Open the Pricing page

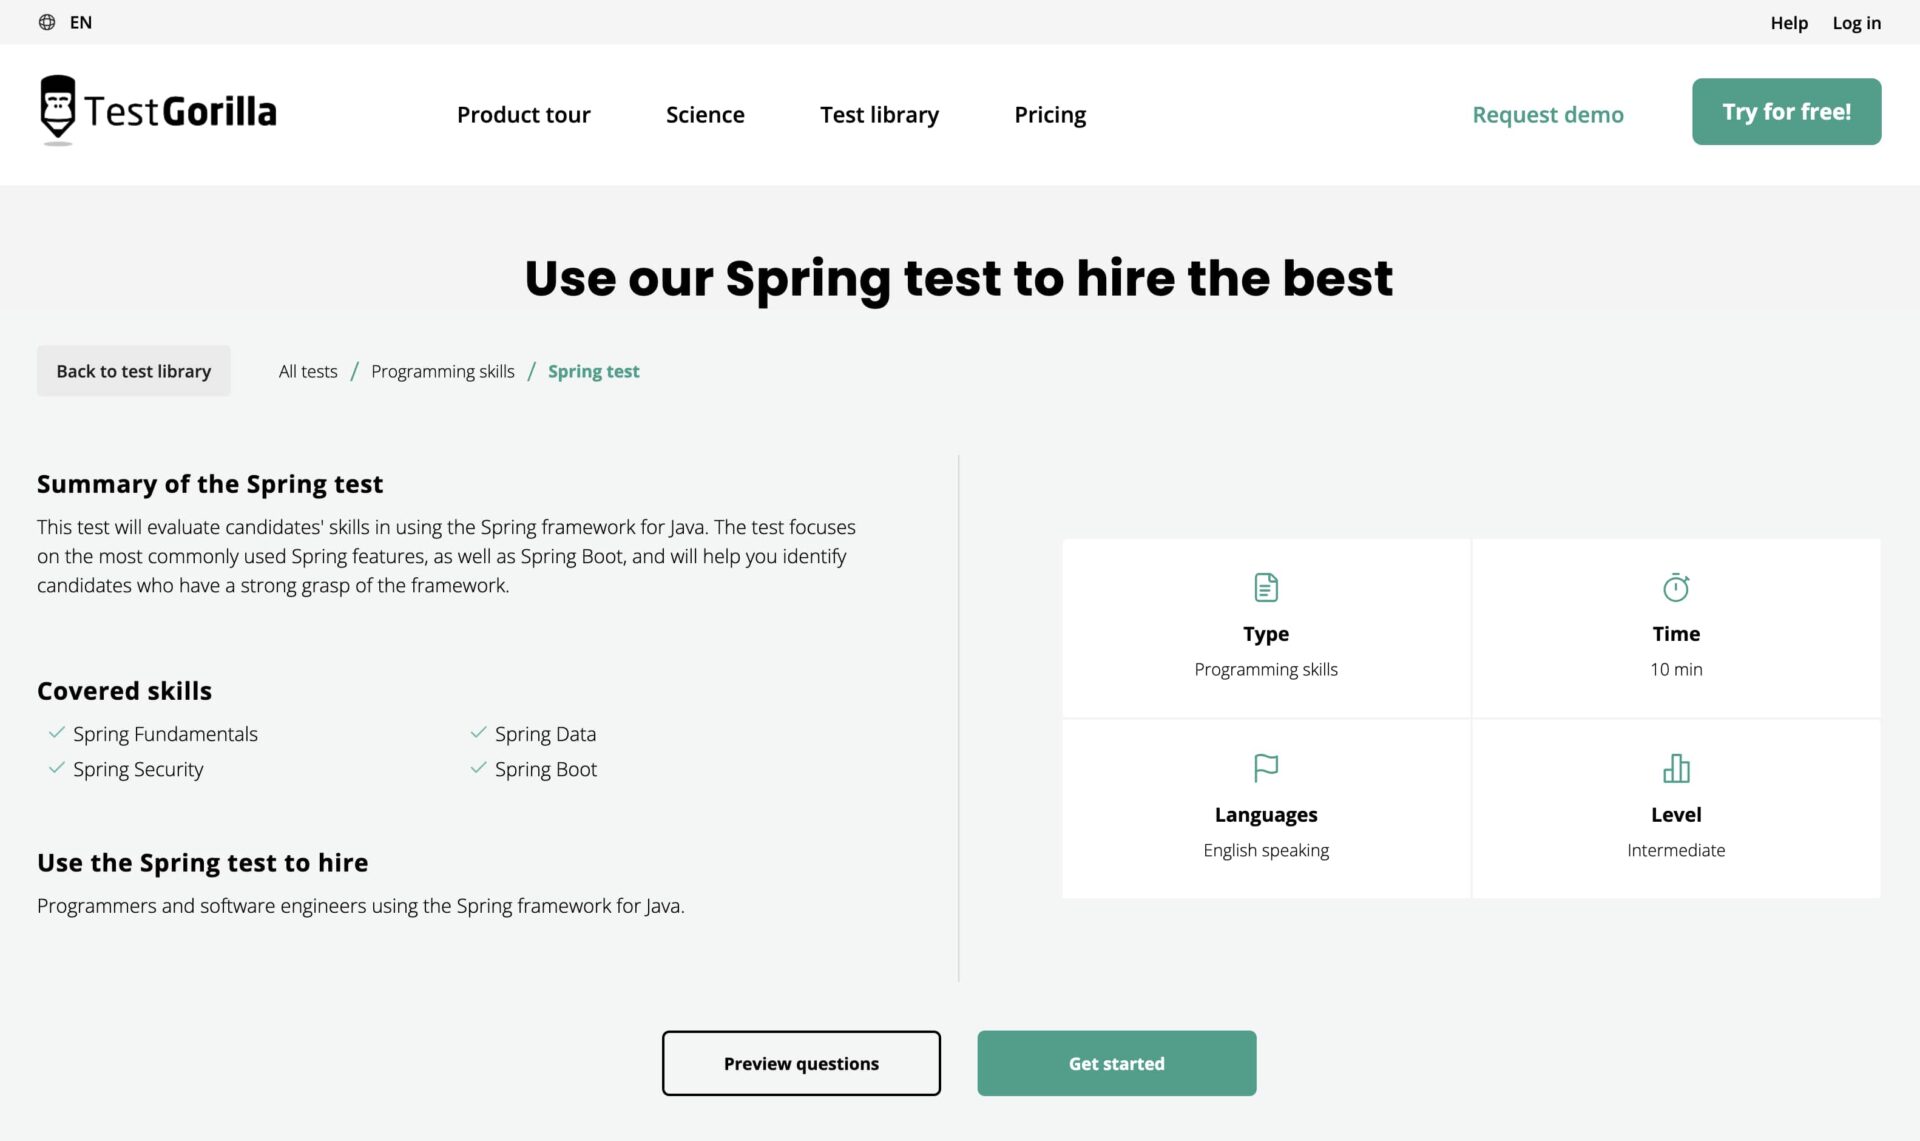(1050, 115)
